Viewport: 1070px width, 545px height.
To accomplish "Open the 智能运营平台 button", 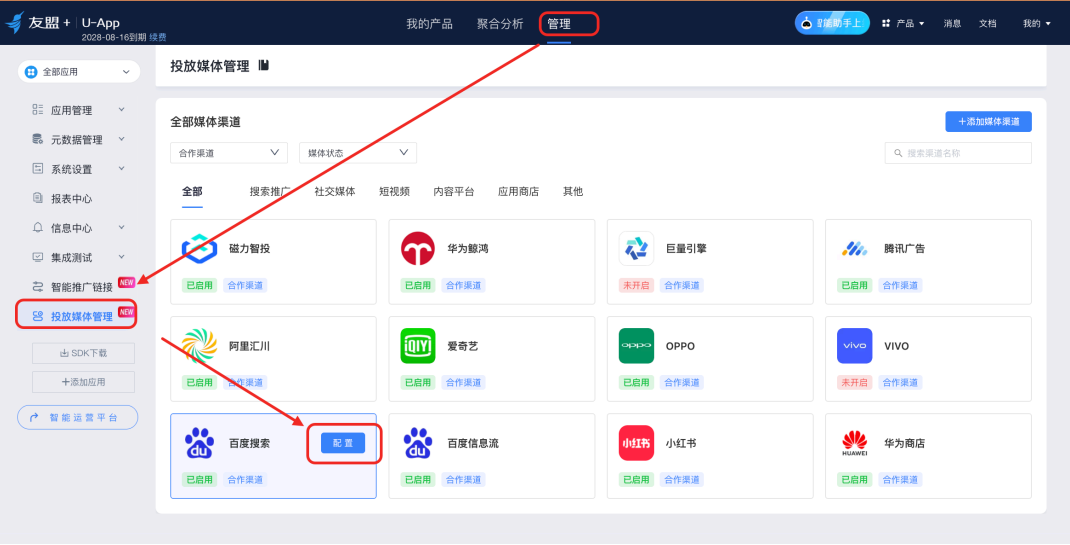I will tap(78, 417).
